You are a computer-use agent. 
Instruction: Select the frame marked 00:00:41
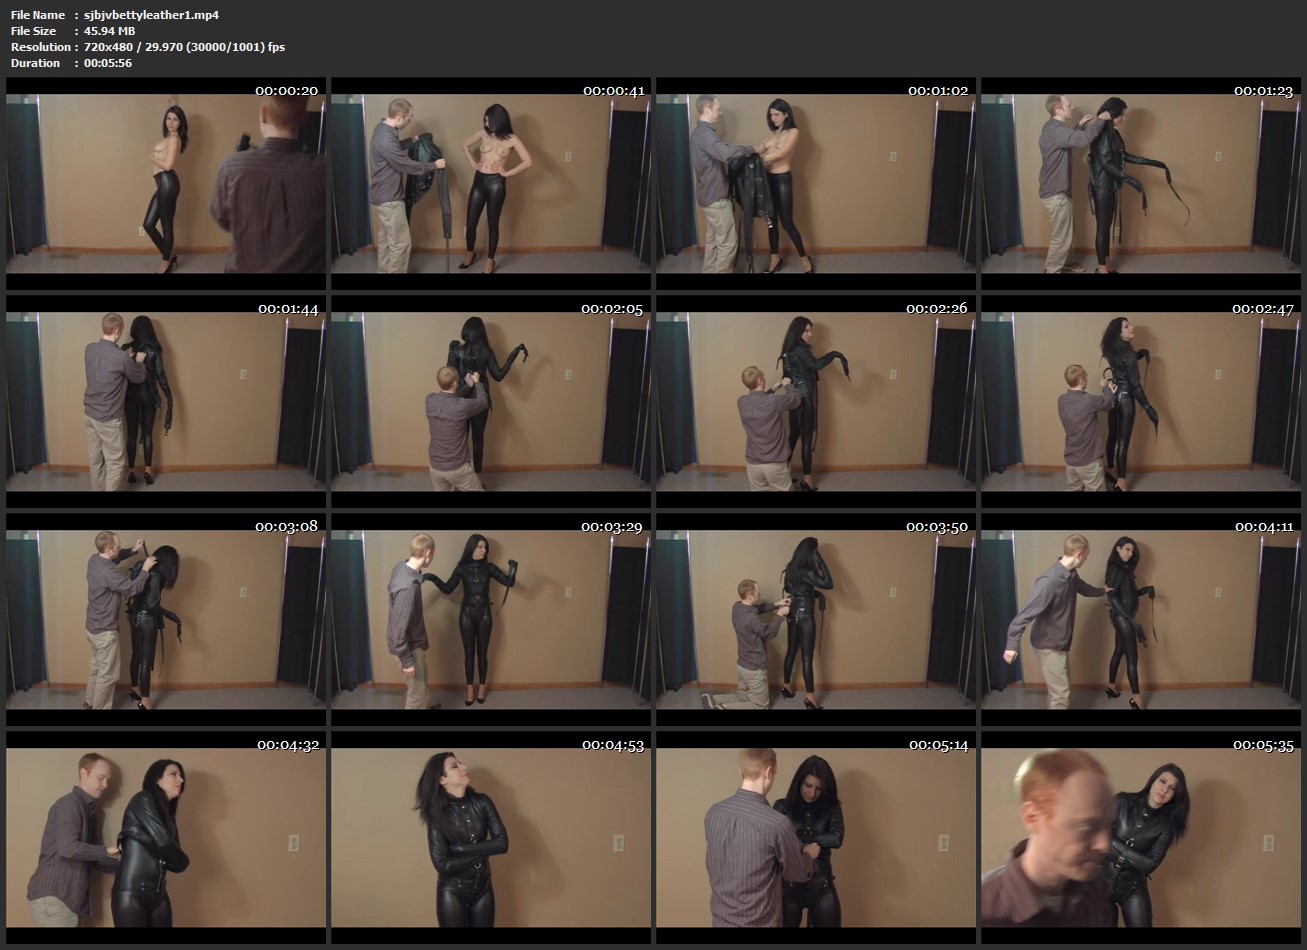(x=491, y=184)
